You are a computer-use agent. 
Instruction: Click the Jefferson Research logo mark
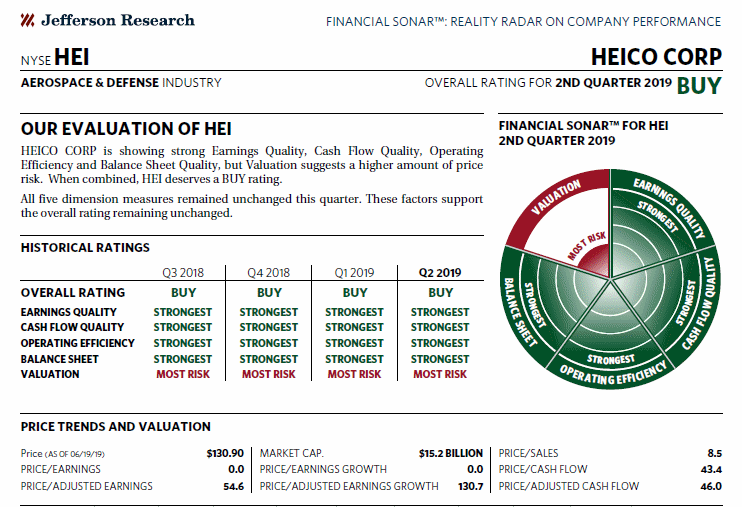tap(27, 20)
